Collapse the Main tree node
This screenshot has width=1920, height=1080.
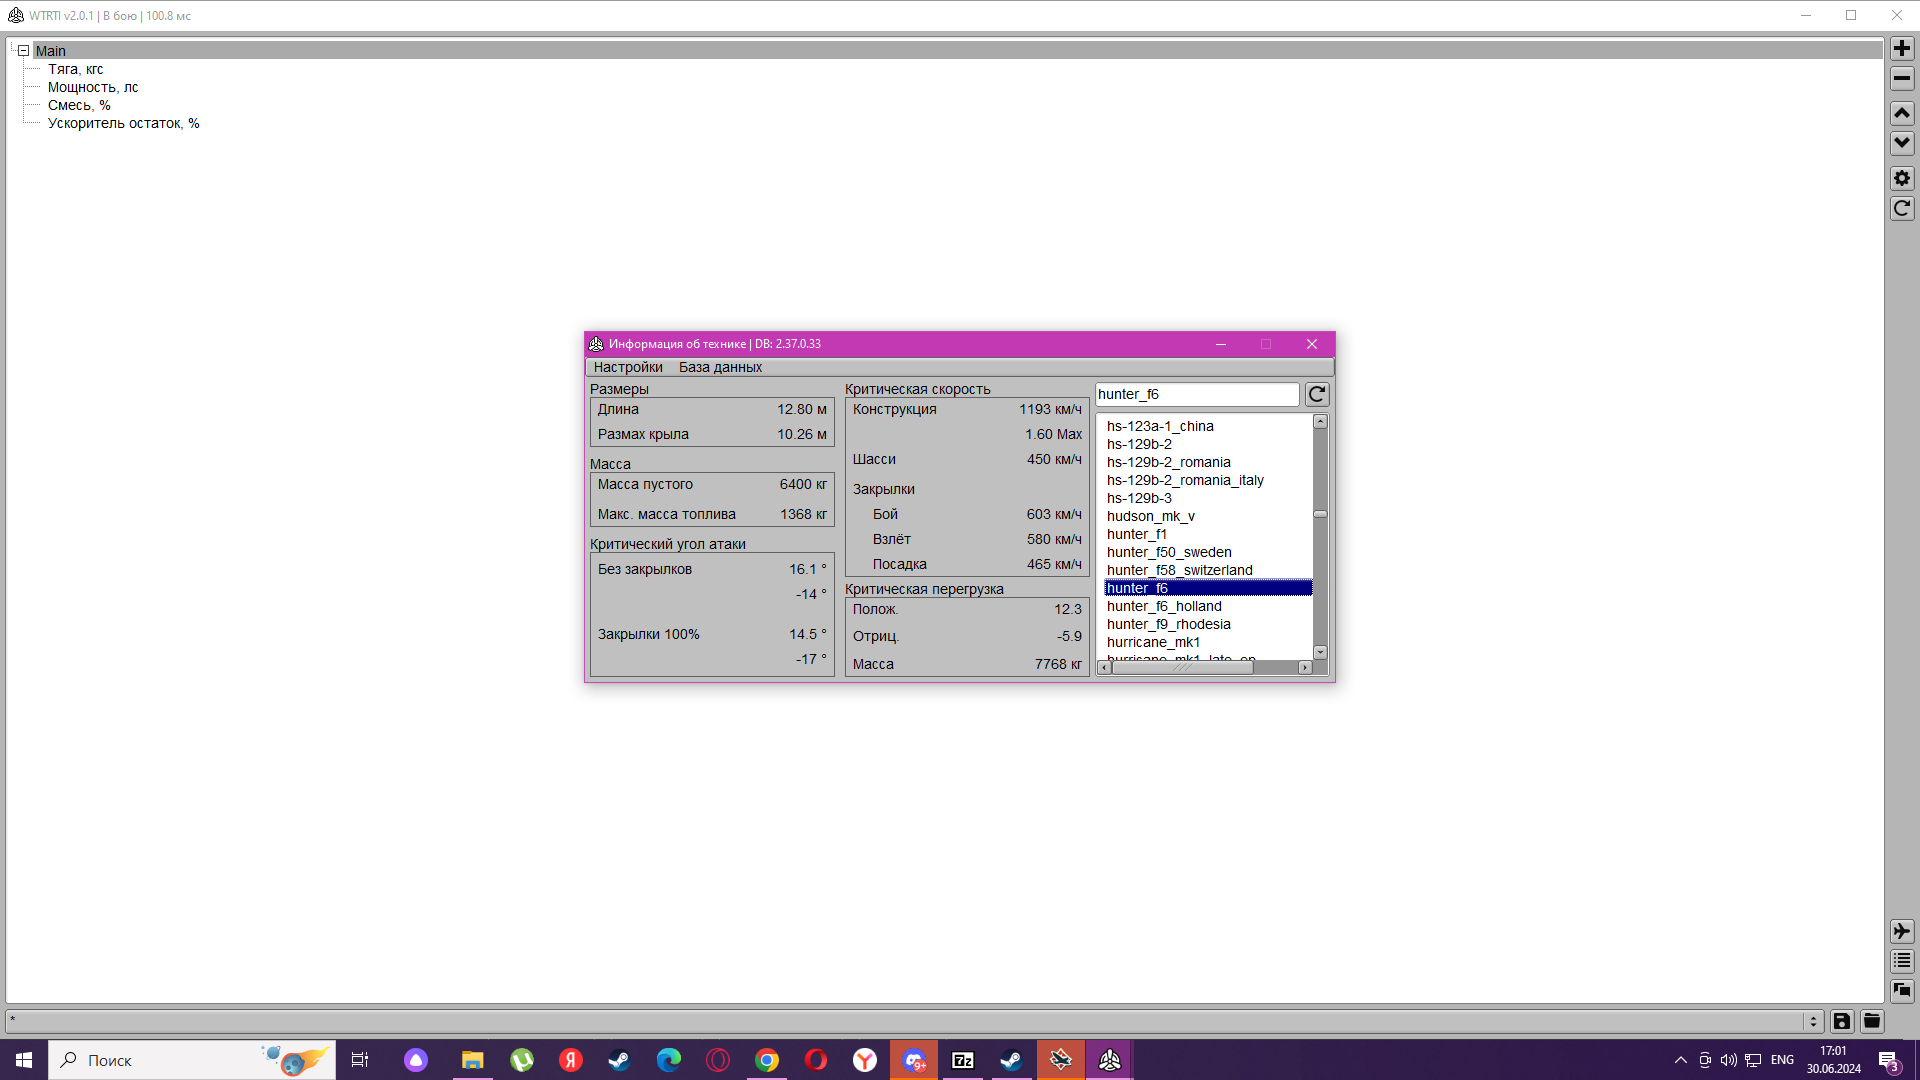click(23, 50)
